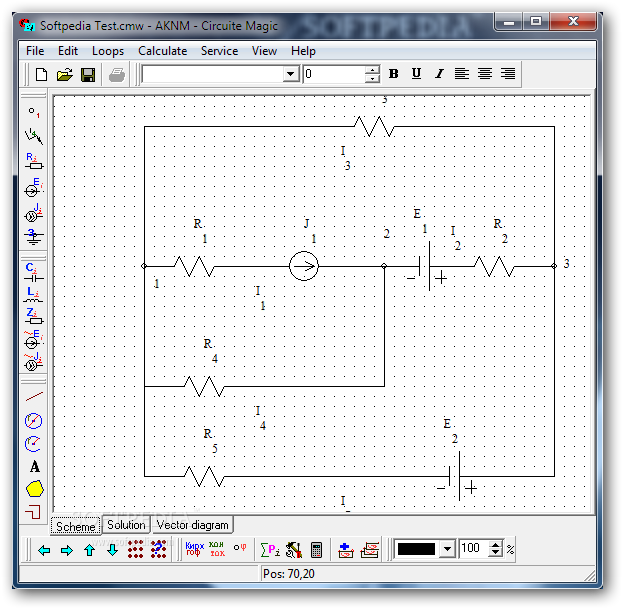623x609 pixels.
Task: Run the Kirchhoff method (Кирхгоф) icon
Action: (x=194, y=549)
